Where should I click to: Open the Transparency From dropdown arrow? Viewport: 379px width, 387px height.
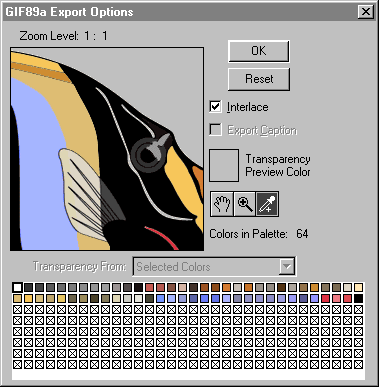pos(287,266)
